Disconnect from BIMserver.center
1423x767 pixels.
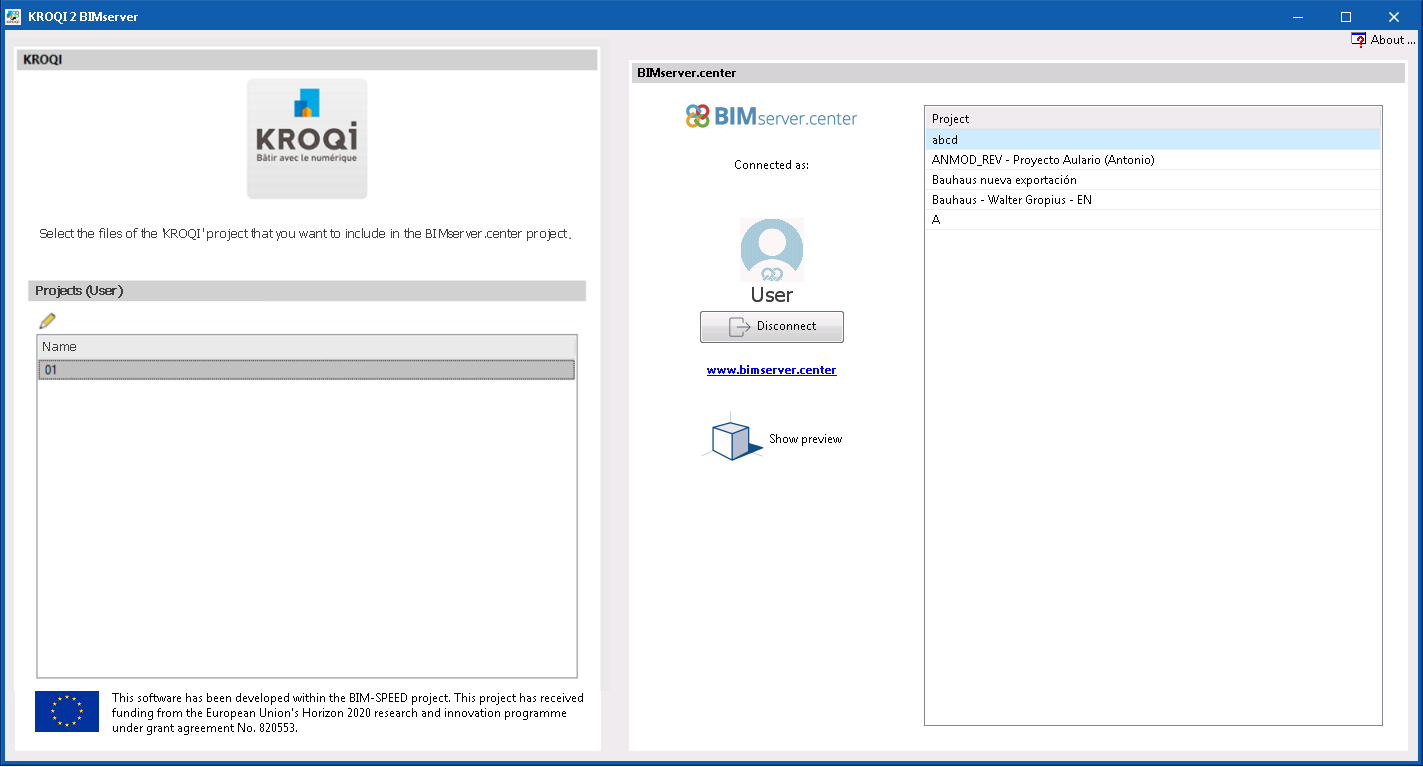pos(771,326)
